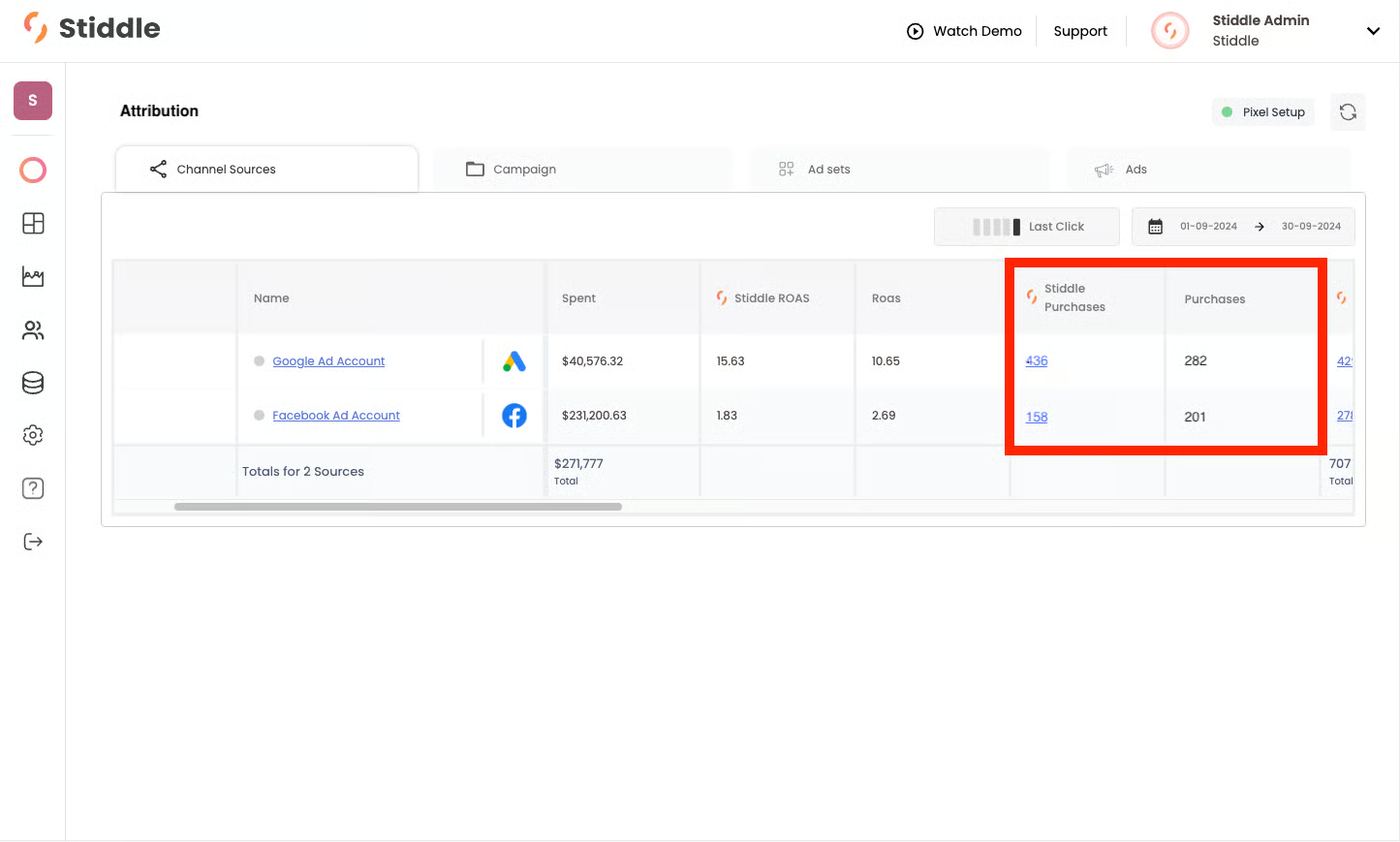1400x842 pixels.
Task: Click the Stiddle logo in header
Action: point(92,28)
